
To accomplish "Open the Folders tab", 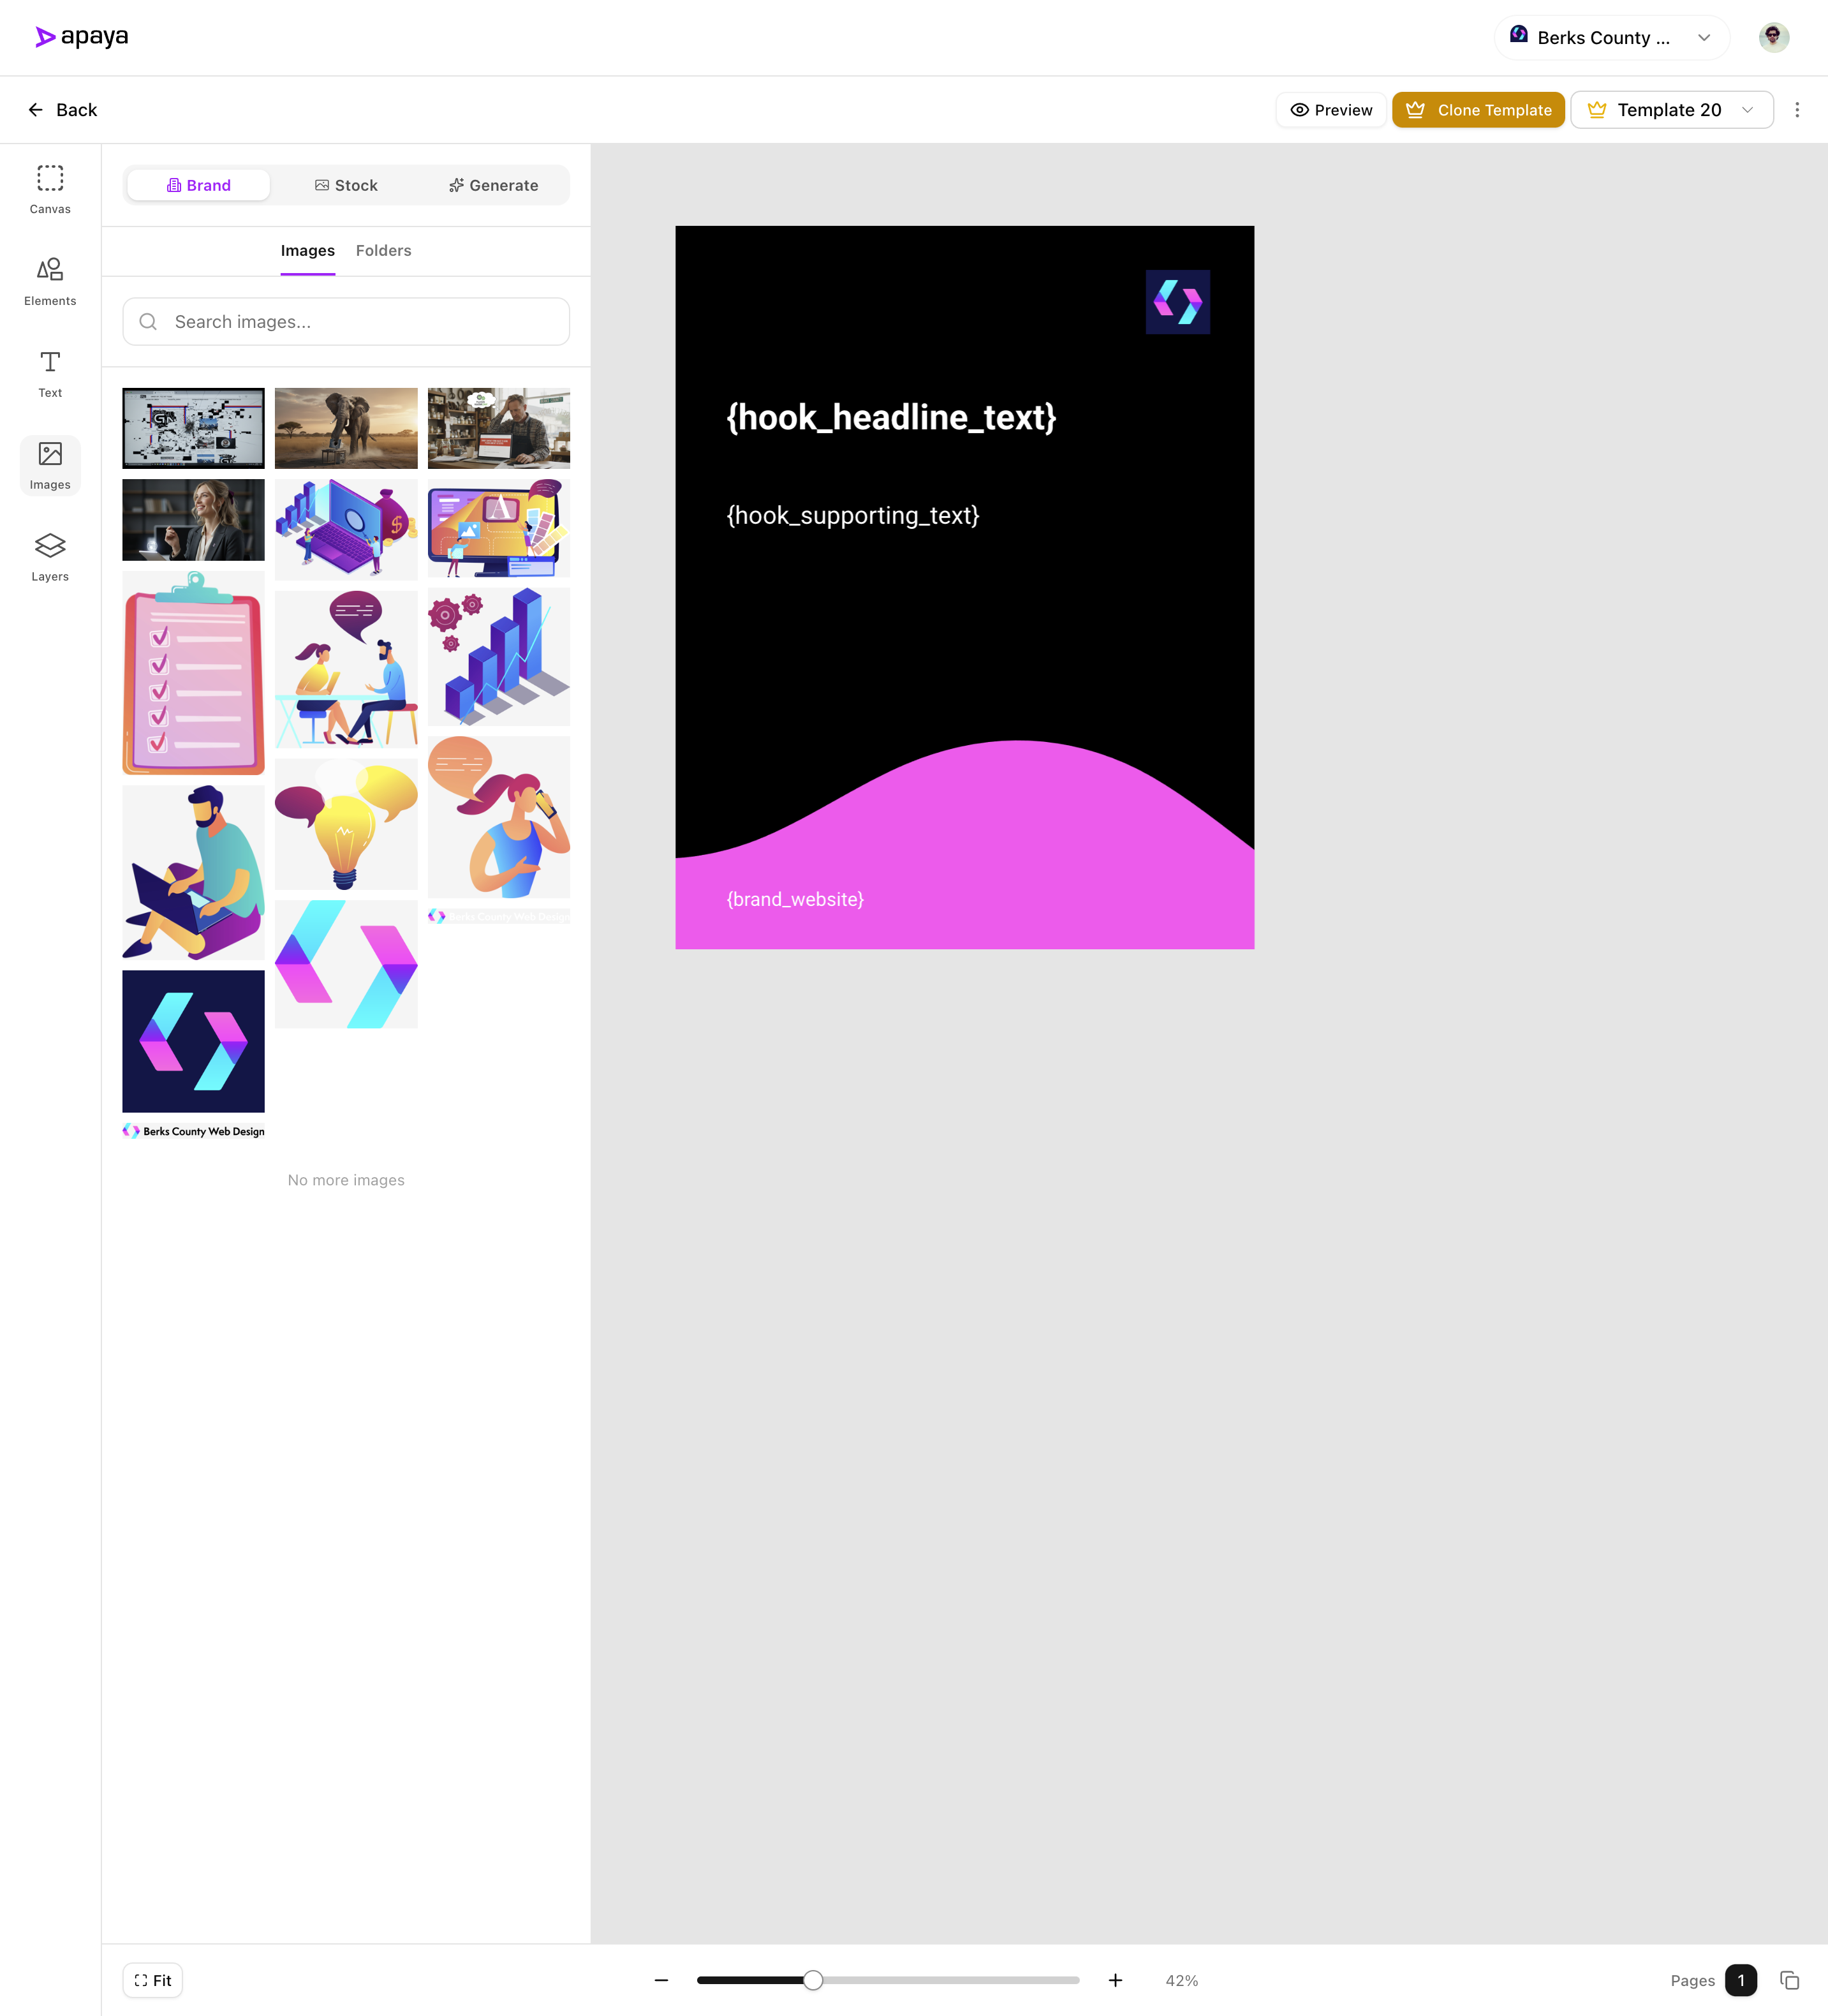I will click(383, 250).
